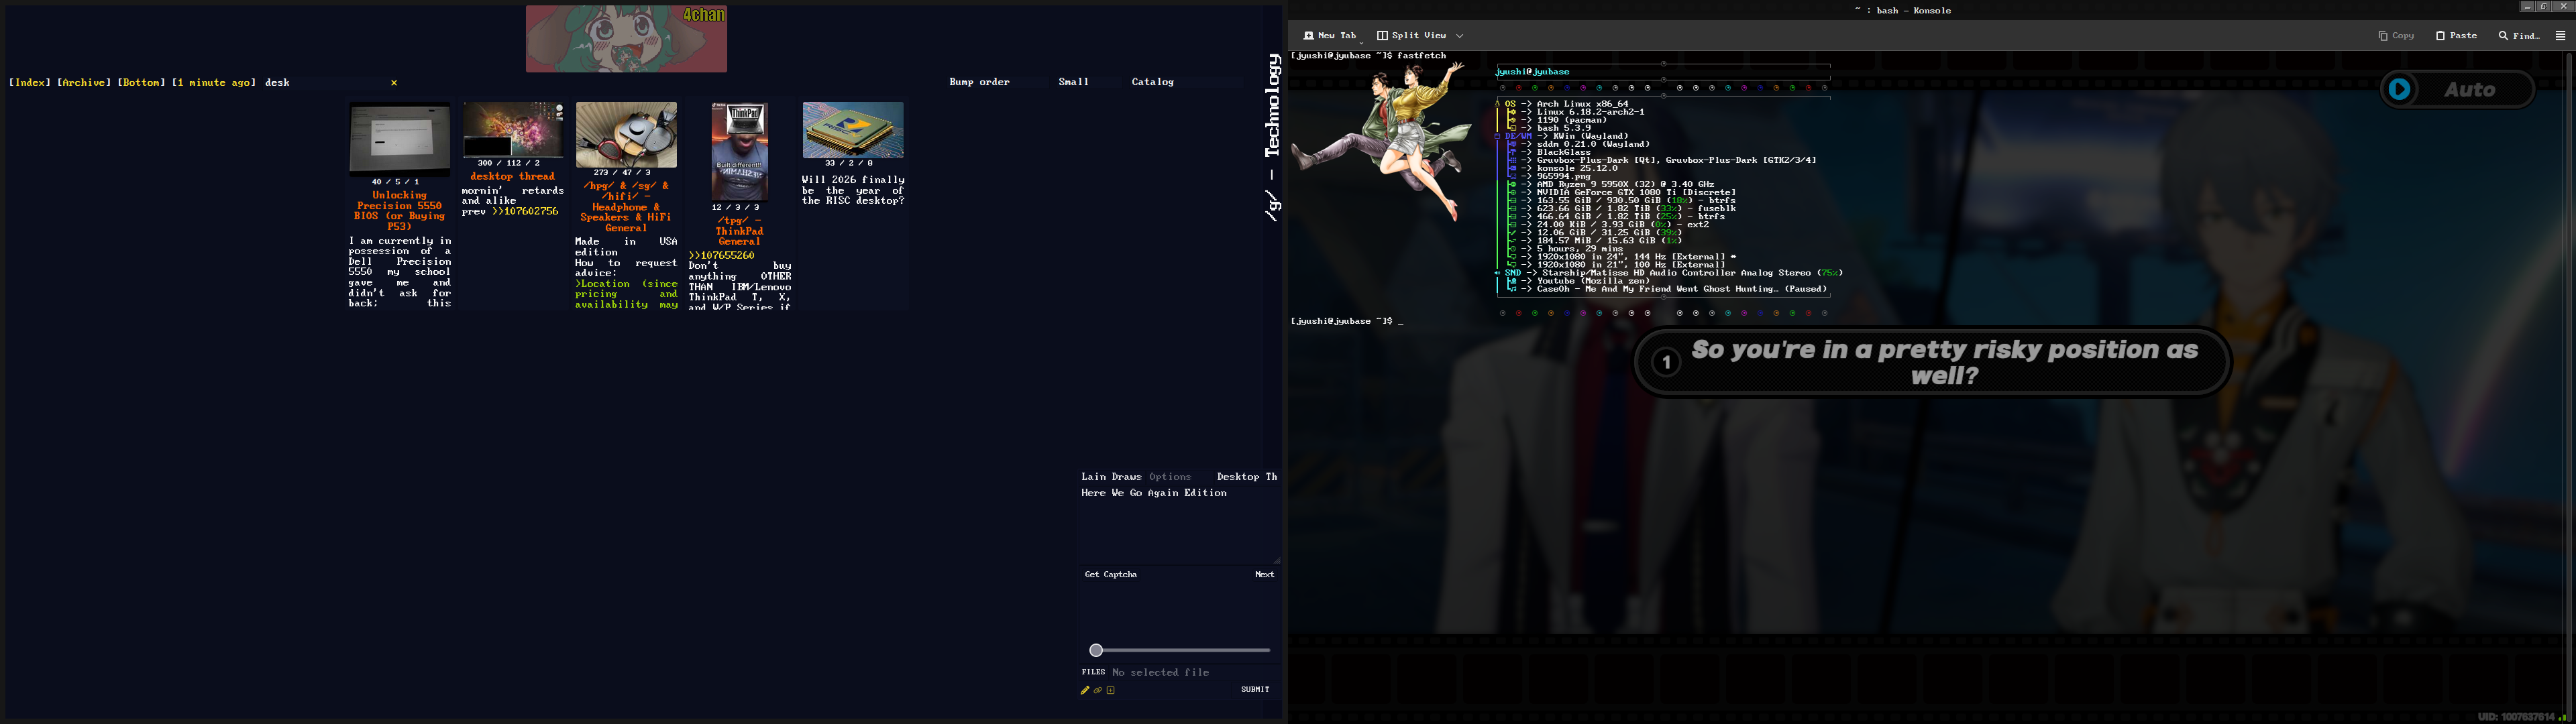This screenshot has height=724, width=2576.
Task: Open the Konsole hamburger menu
Action: (x=2560, y=35)
